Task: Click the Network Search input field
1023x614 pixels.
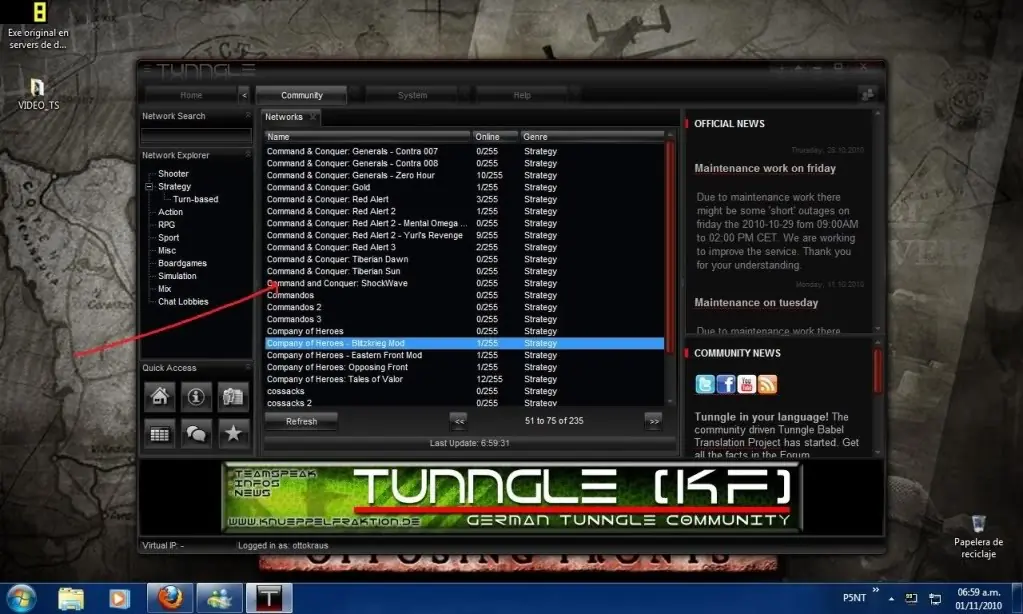Action: click(196, 135)
